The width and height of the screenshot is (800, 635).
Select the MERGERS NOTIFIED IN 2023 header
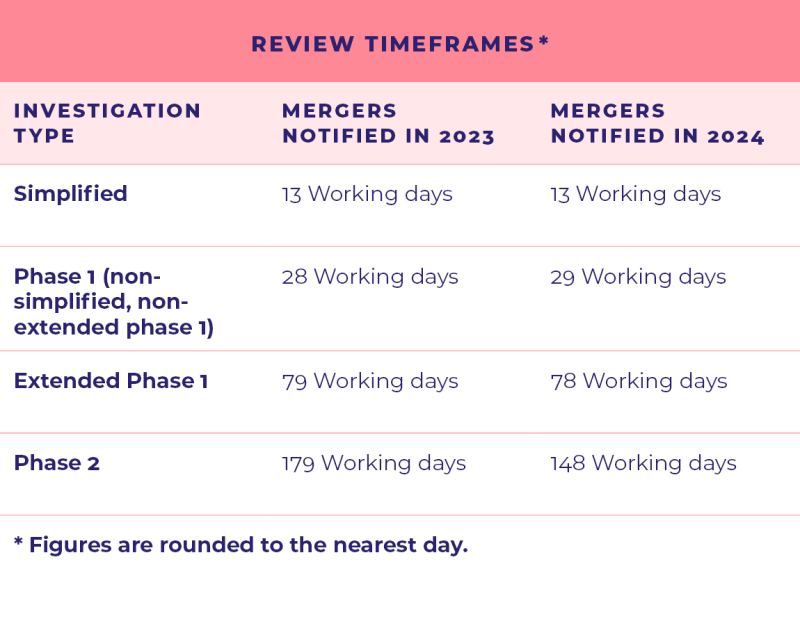[388, 123]
